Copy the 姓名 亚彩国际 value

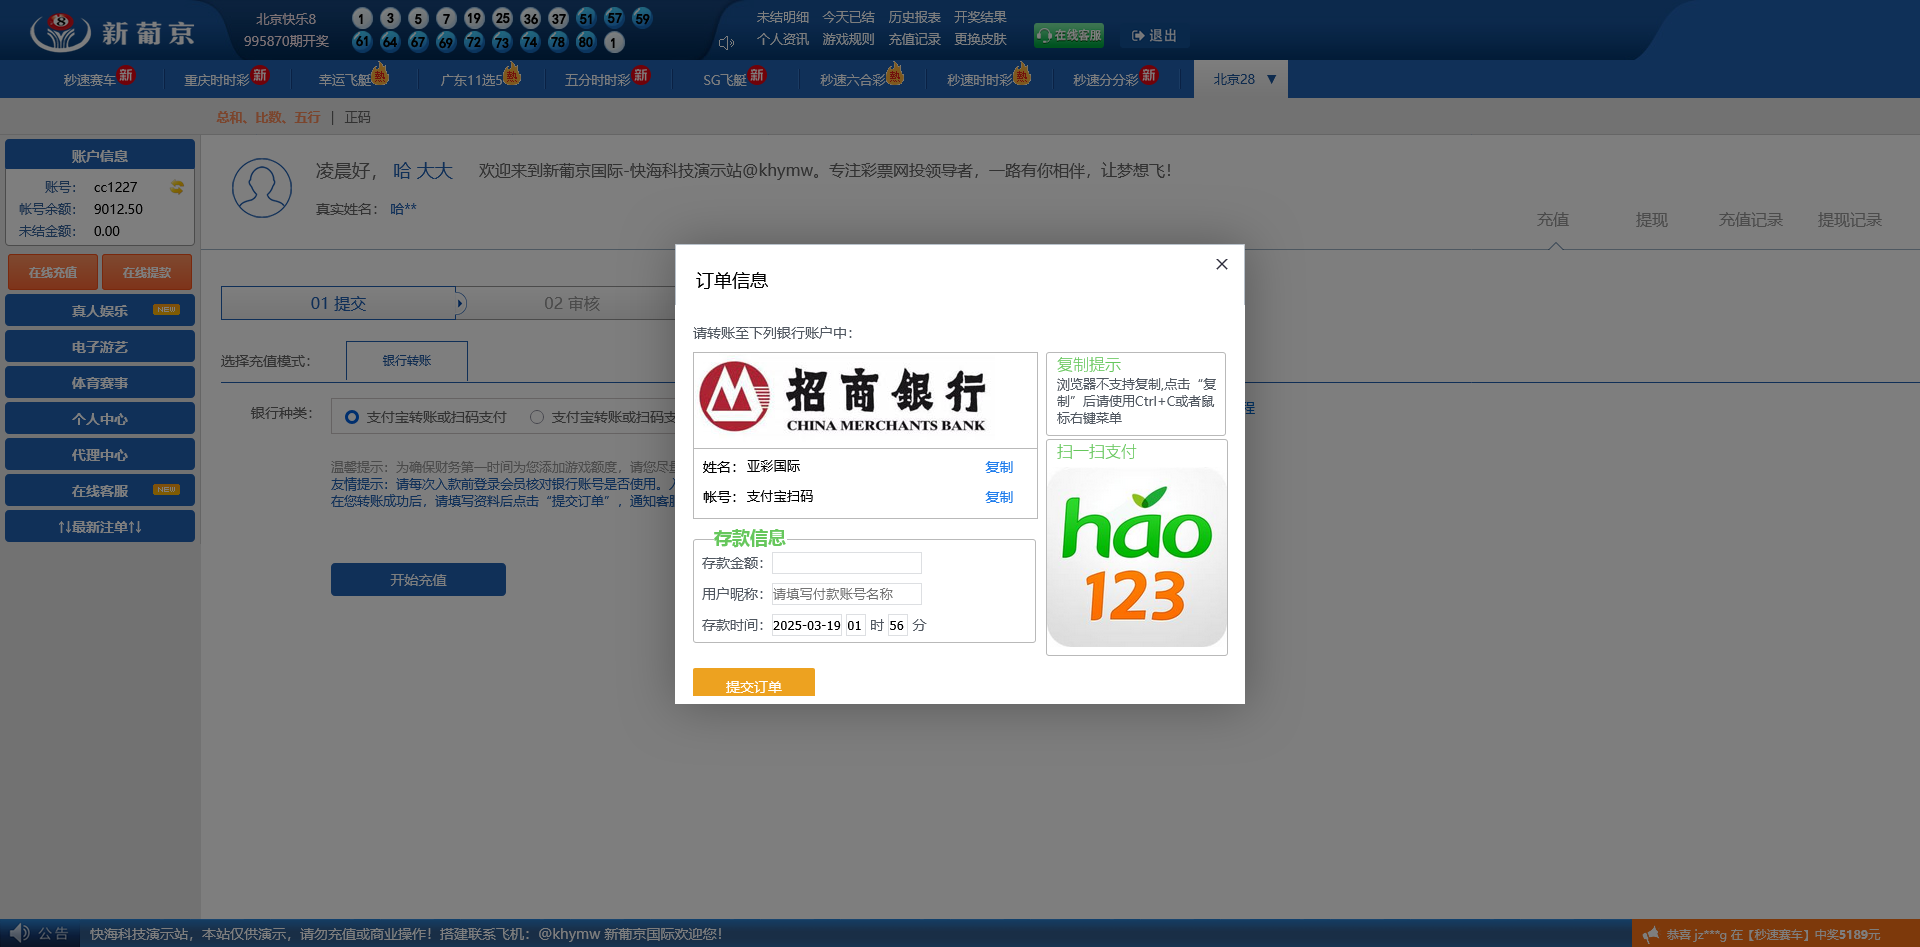coord(998,467)
